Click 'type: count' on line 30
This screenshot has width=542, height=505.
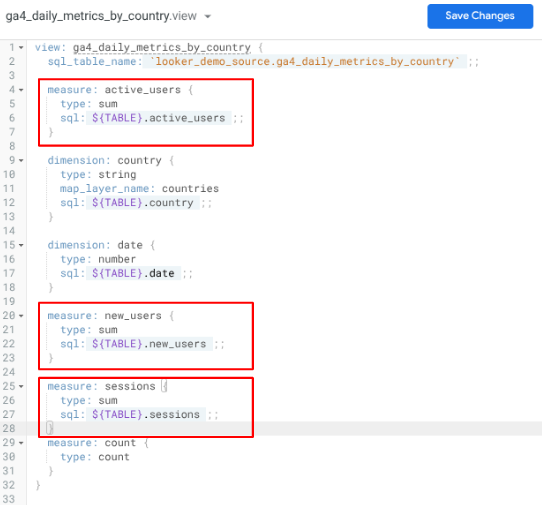tap(95, 457)
